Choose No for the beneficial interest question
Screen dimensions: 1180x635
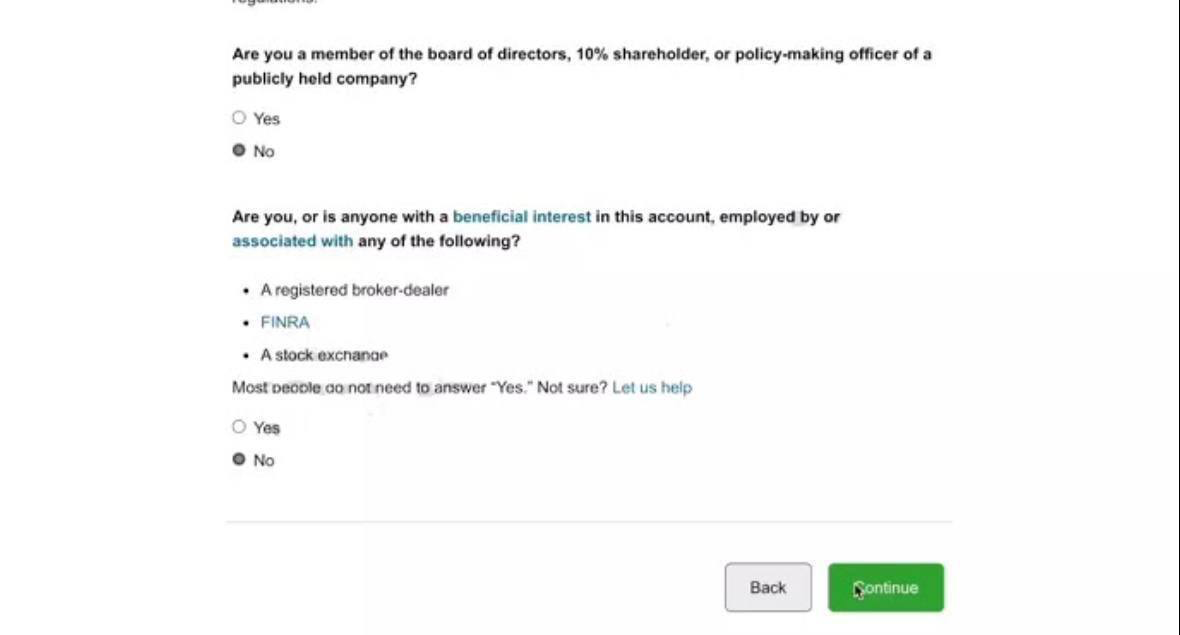point(239,460)
